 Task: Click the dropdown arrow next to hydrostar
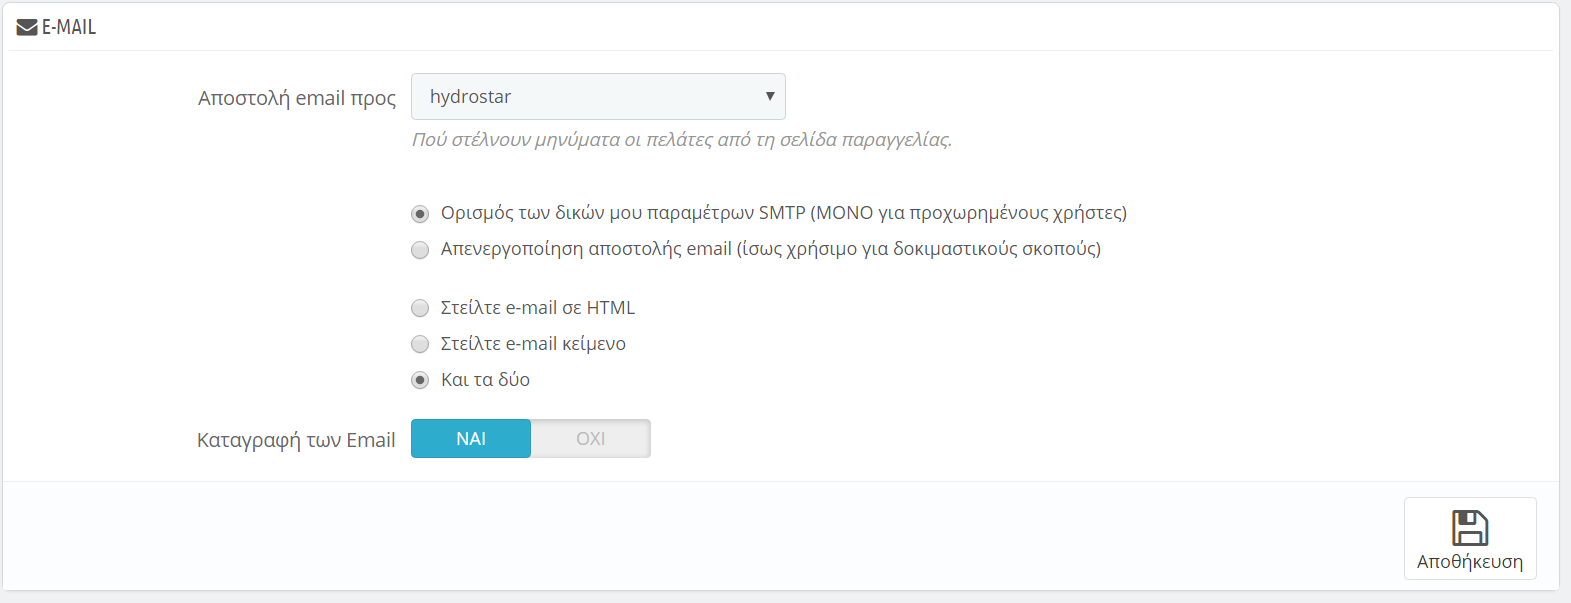click(770, 97)
